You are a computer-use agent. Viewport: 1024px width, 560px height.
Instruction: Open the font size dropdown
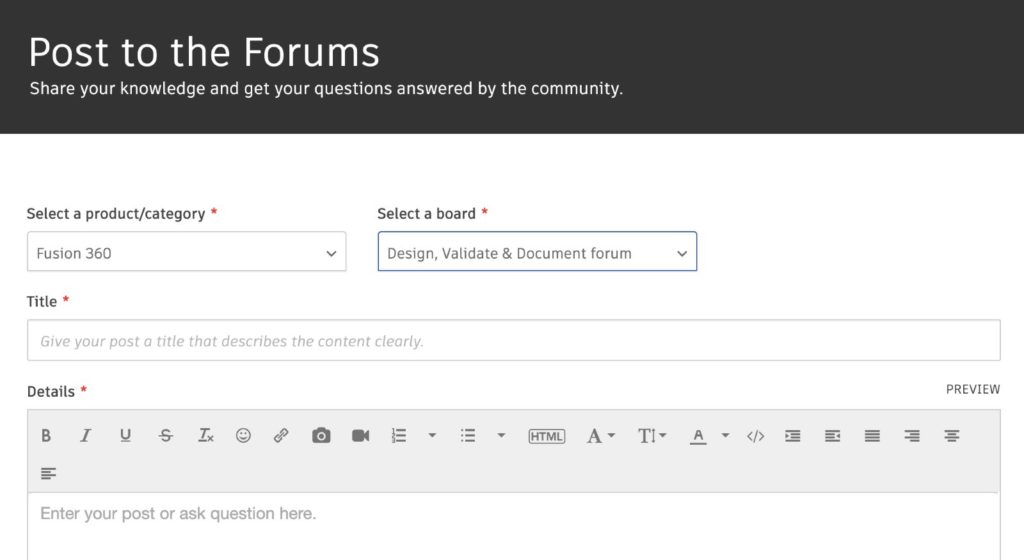pos(652,436)
